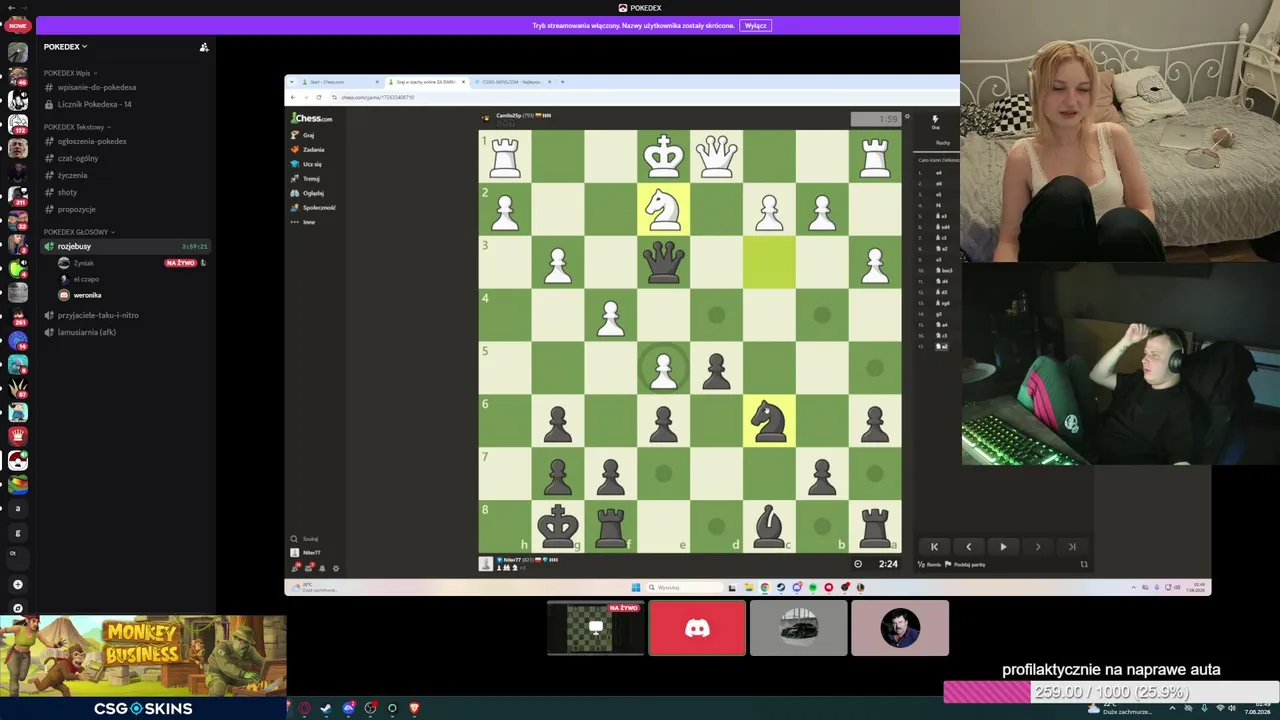
Task: Open Ucz się in the Chess.com sidebar
Action: (306, 164)
